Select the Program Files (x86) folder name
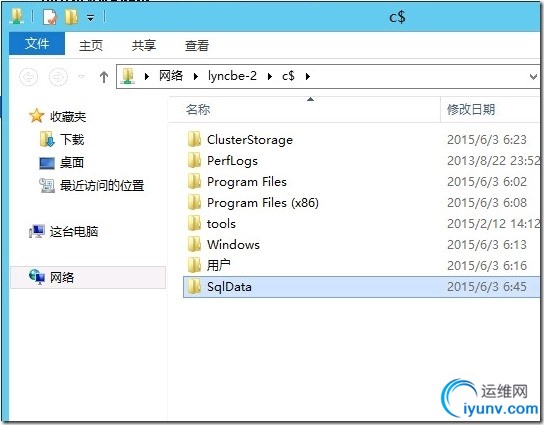 [x=263, y=203]
